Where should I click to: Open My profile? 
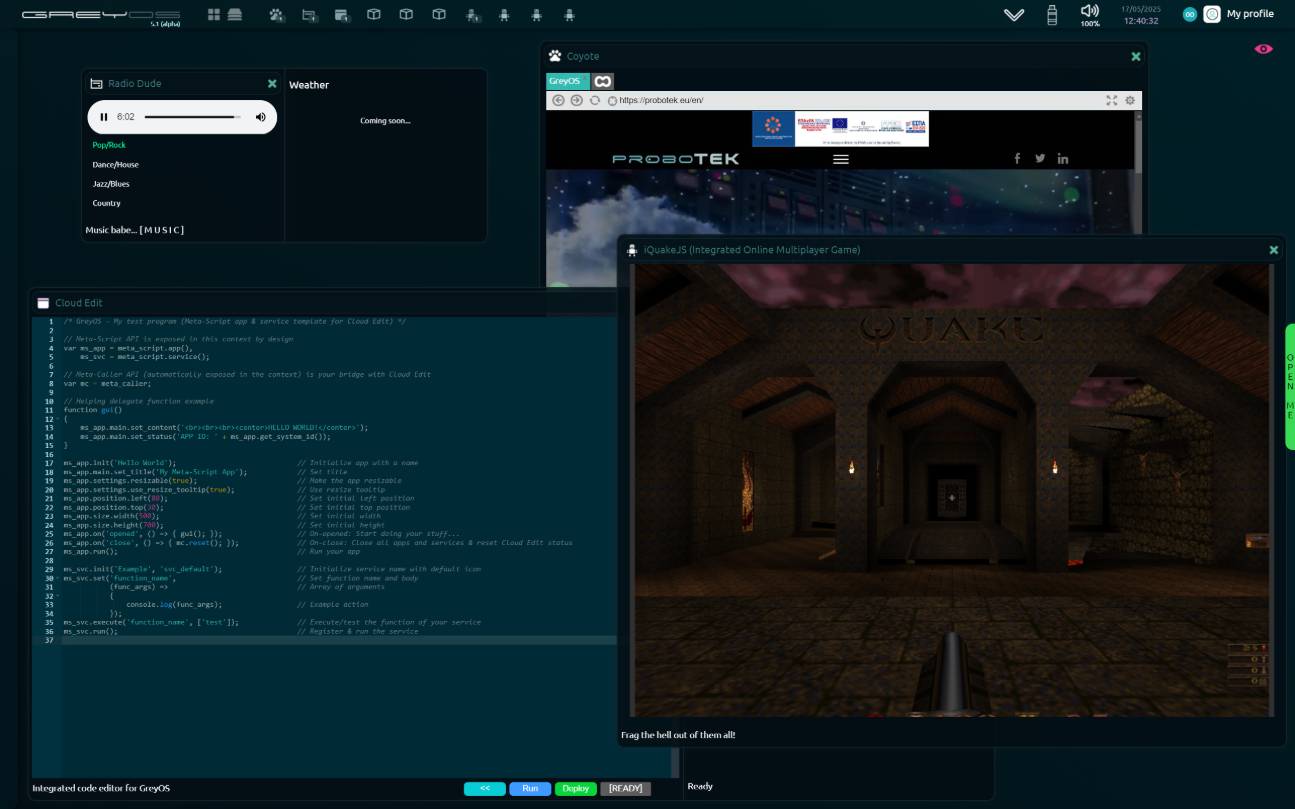pos(1250,14)
